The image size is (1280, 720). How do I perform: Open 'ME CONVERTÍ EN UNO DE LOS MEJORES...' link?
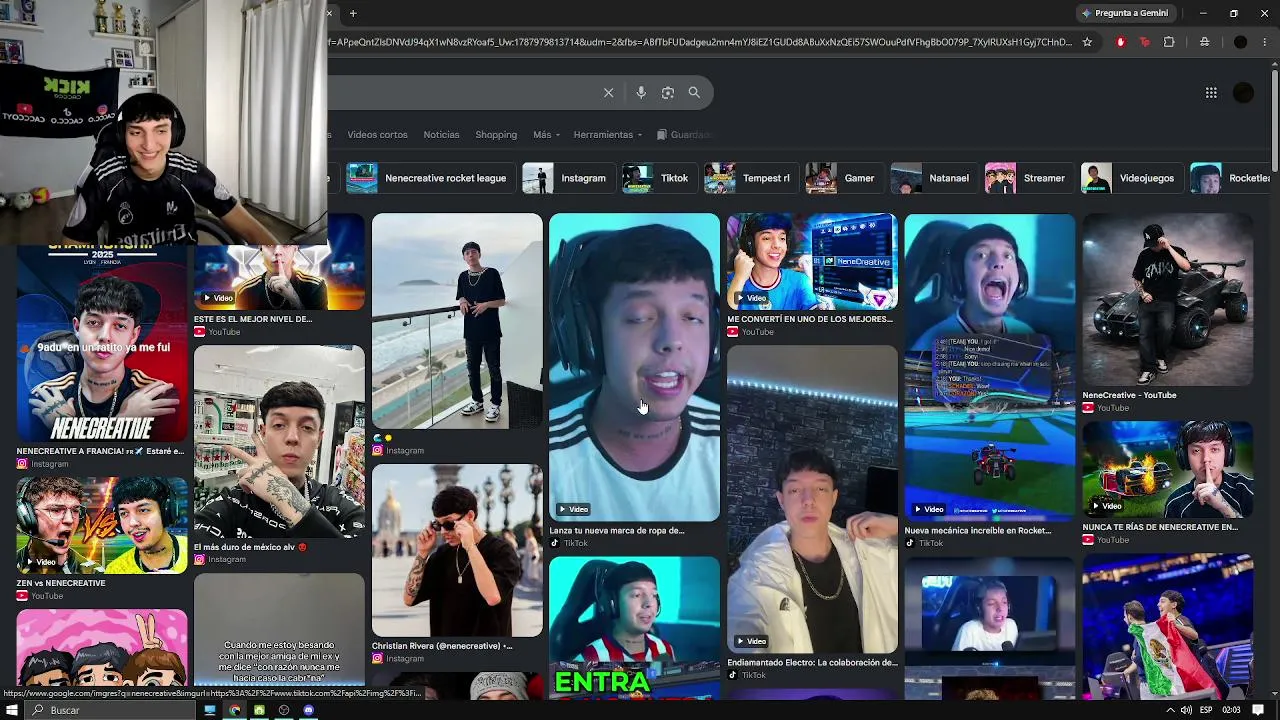click(x=810, y=319)
